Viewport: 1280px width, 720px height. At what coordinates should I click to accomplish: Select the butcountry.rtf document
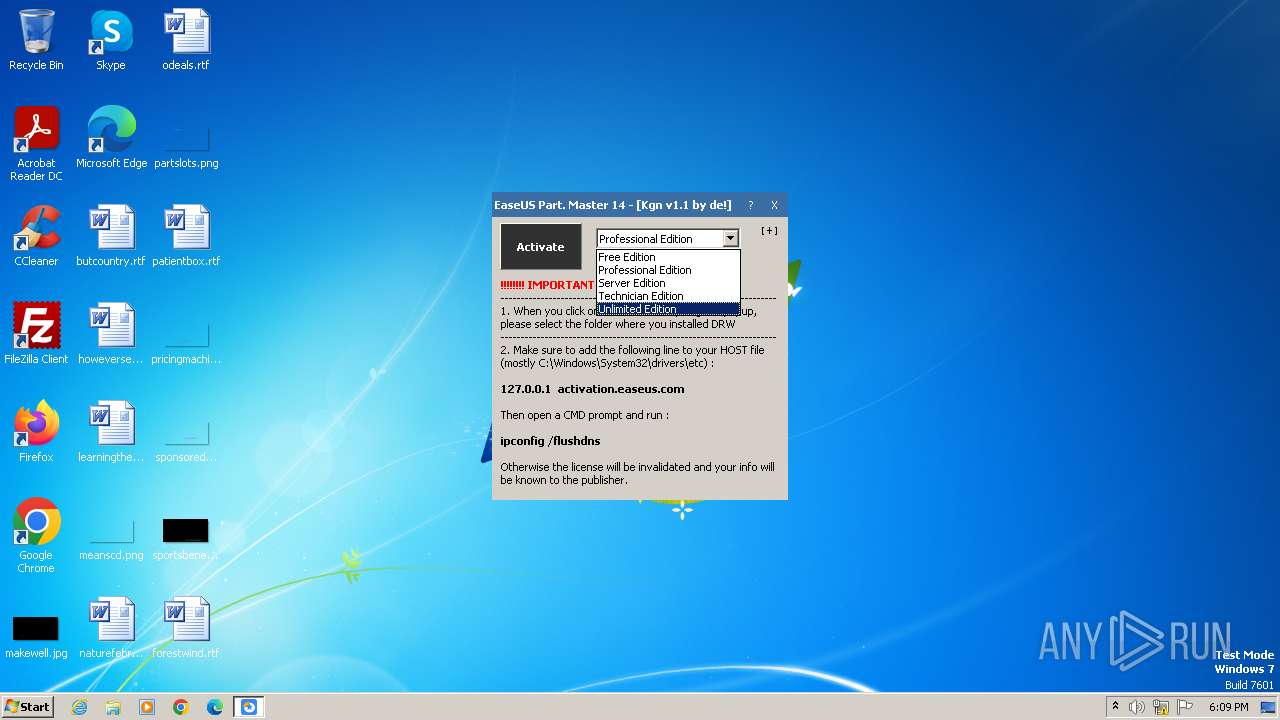point(111,236)
